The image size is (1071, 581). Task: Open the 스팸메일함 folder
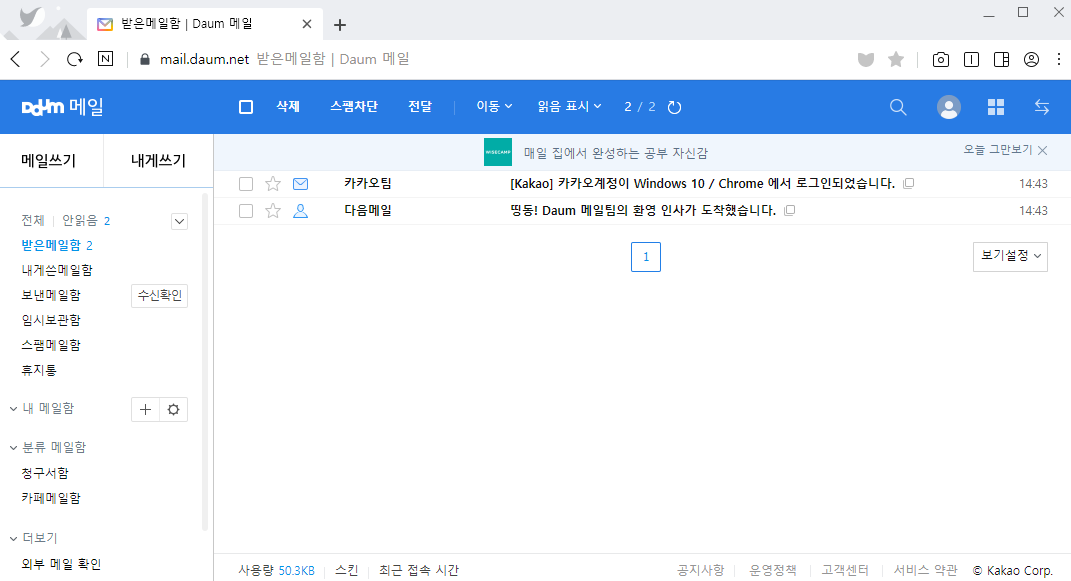(x=51, y=345)
